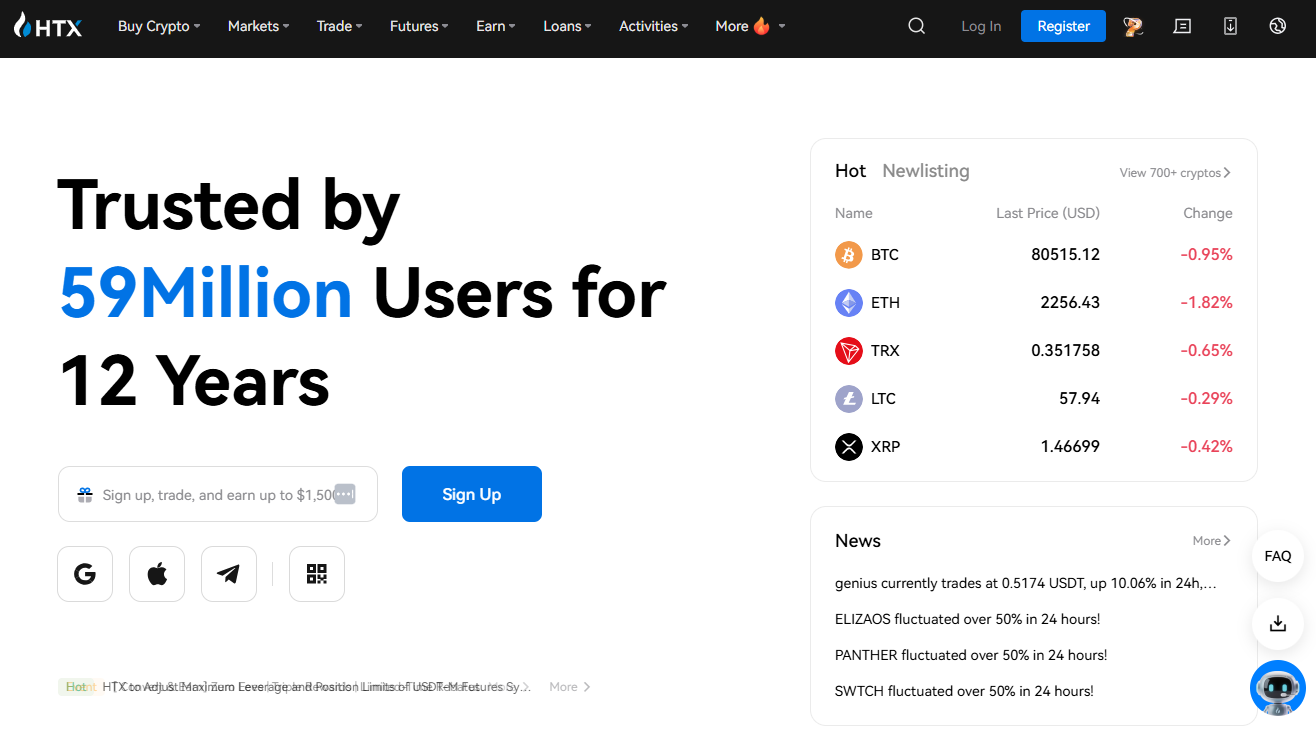Focus the sign-up email input field

click(218, 494)
